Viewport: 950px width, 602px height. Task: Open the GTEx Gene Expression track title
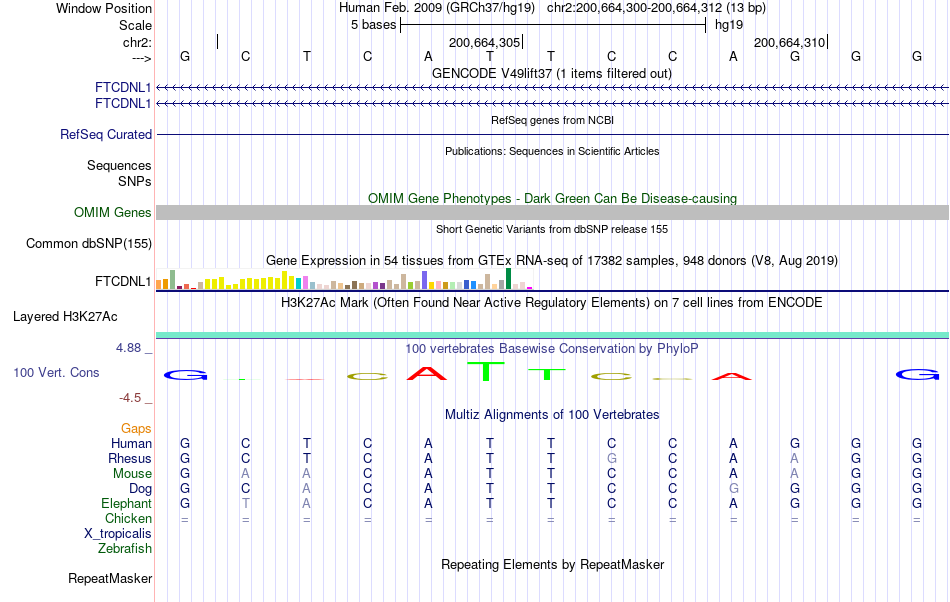pyautogui.click(x=552, y=260)
